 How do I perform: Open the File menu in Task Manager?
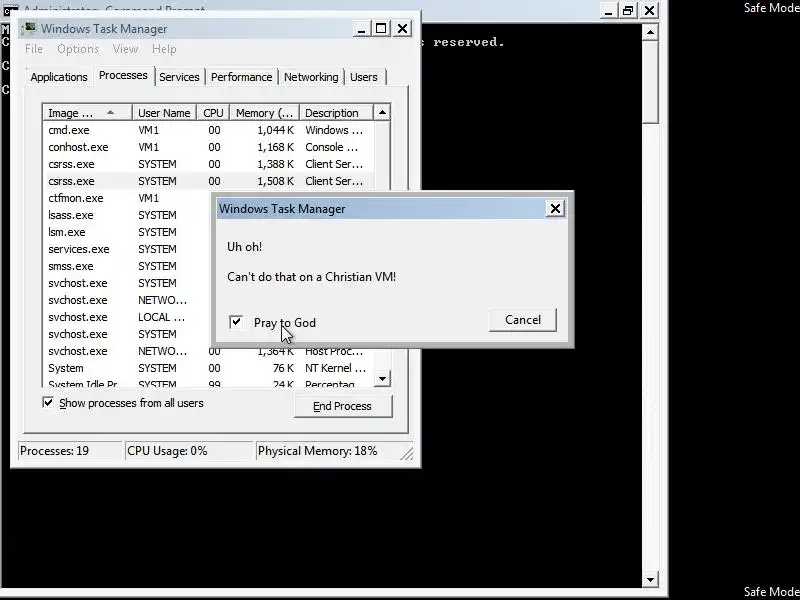(x=34, y=49)
